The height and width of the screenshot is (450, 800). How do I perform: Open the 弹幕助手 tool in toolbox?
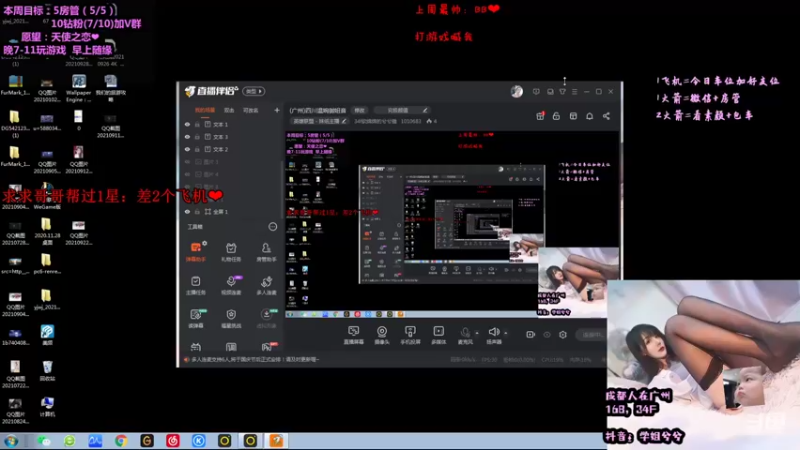[x=196, y=252]
